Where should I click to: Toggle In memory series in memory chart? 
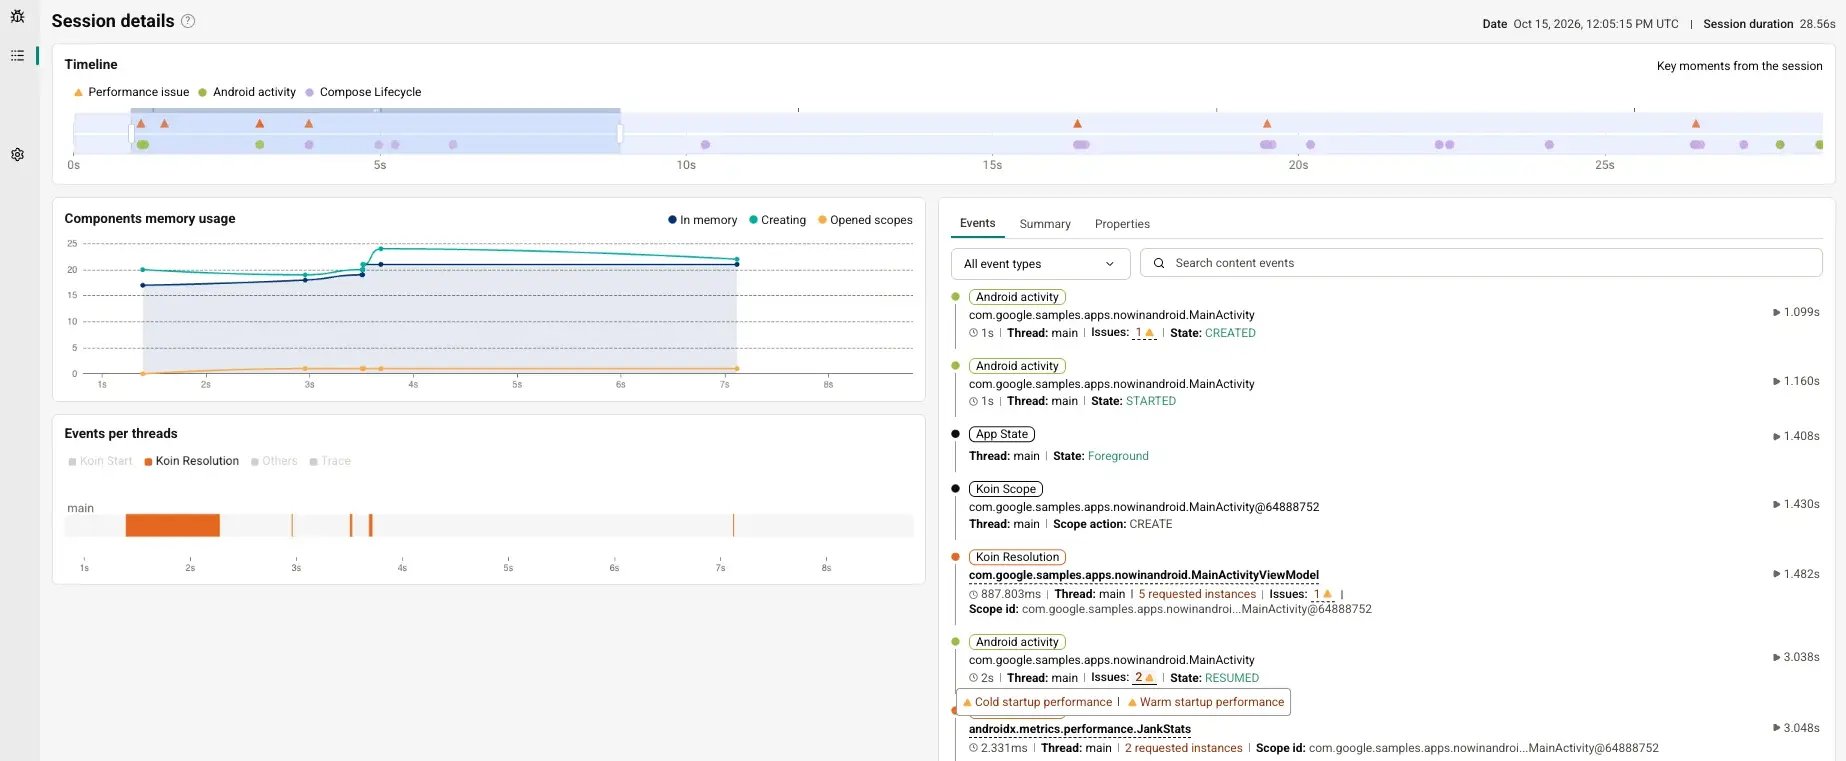(x=702, y=220)
